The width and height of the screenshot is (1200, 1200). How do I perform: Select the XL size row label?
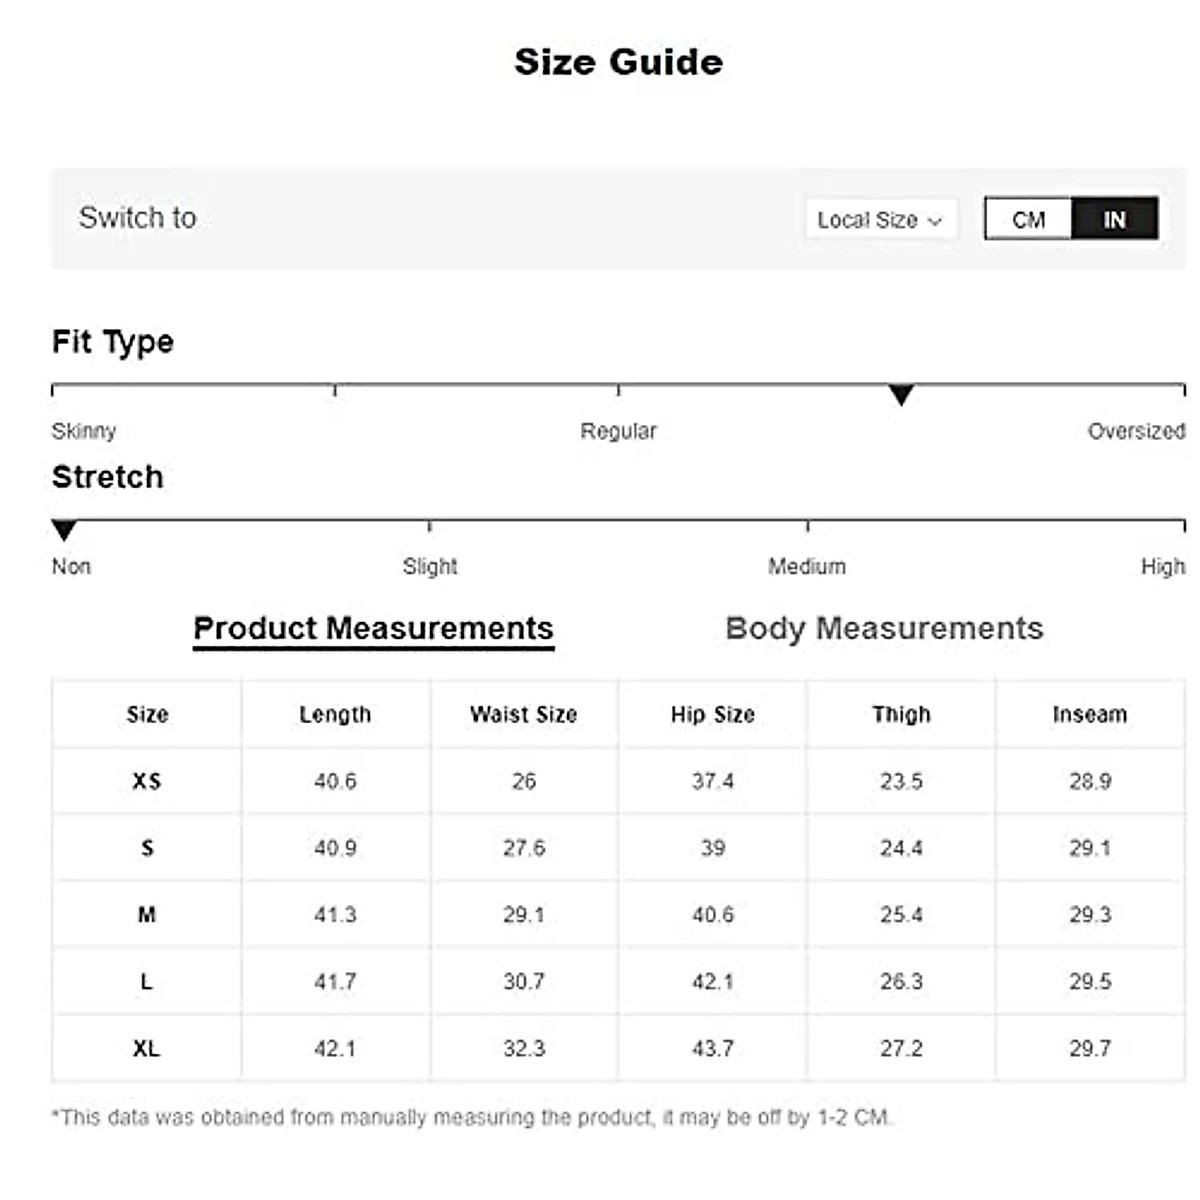(147, 1048)
